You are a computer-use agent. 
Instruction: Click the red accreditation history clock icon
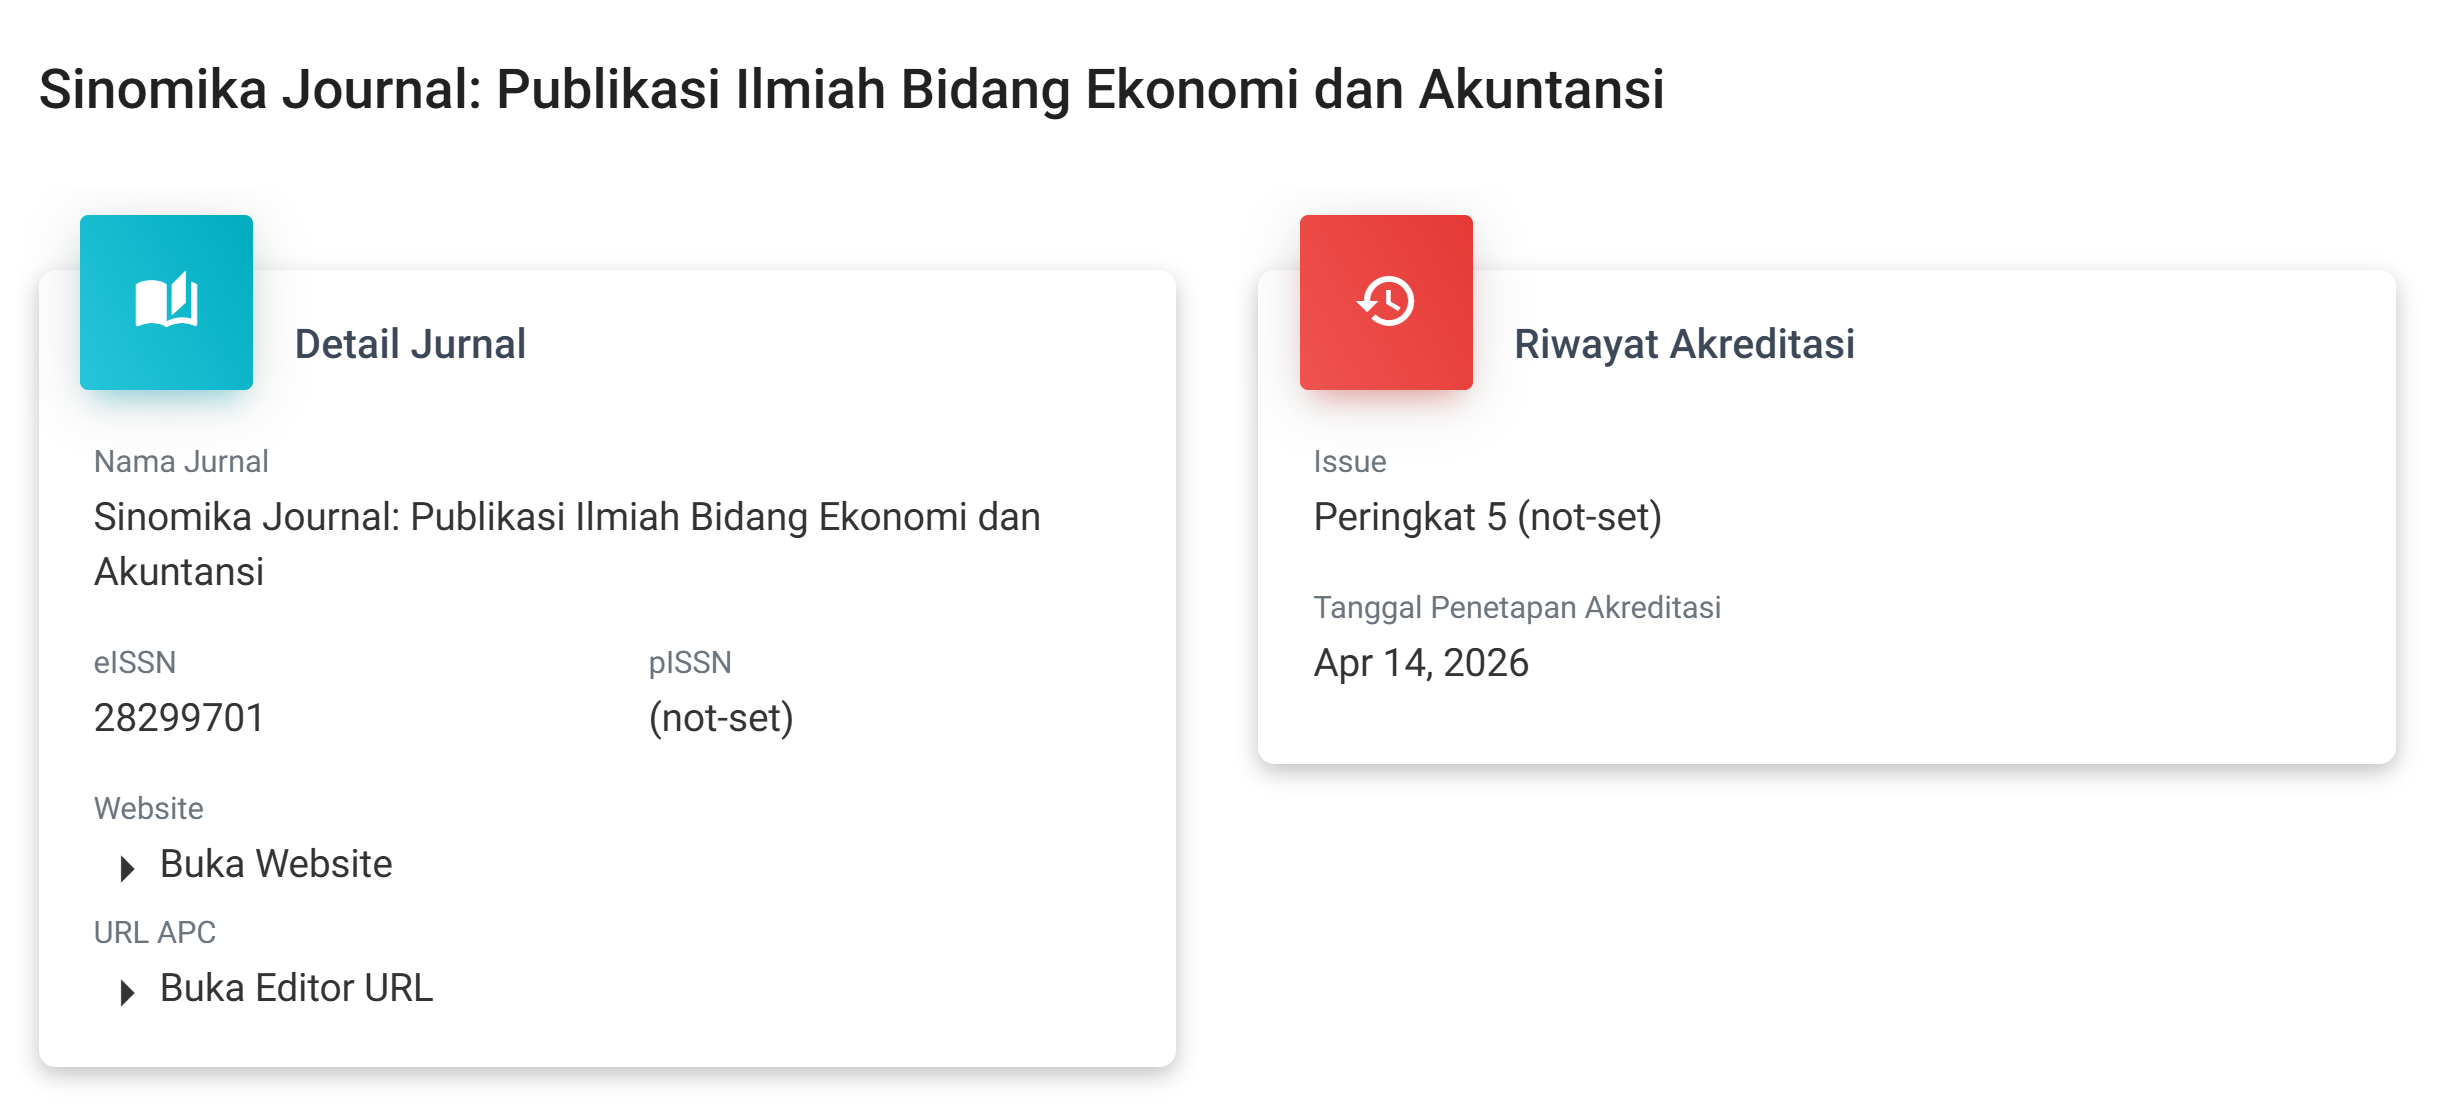(1385, 301)
